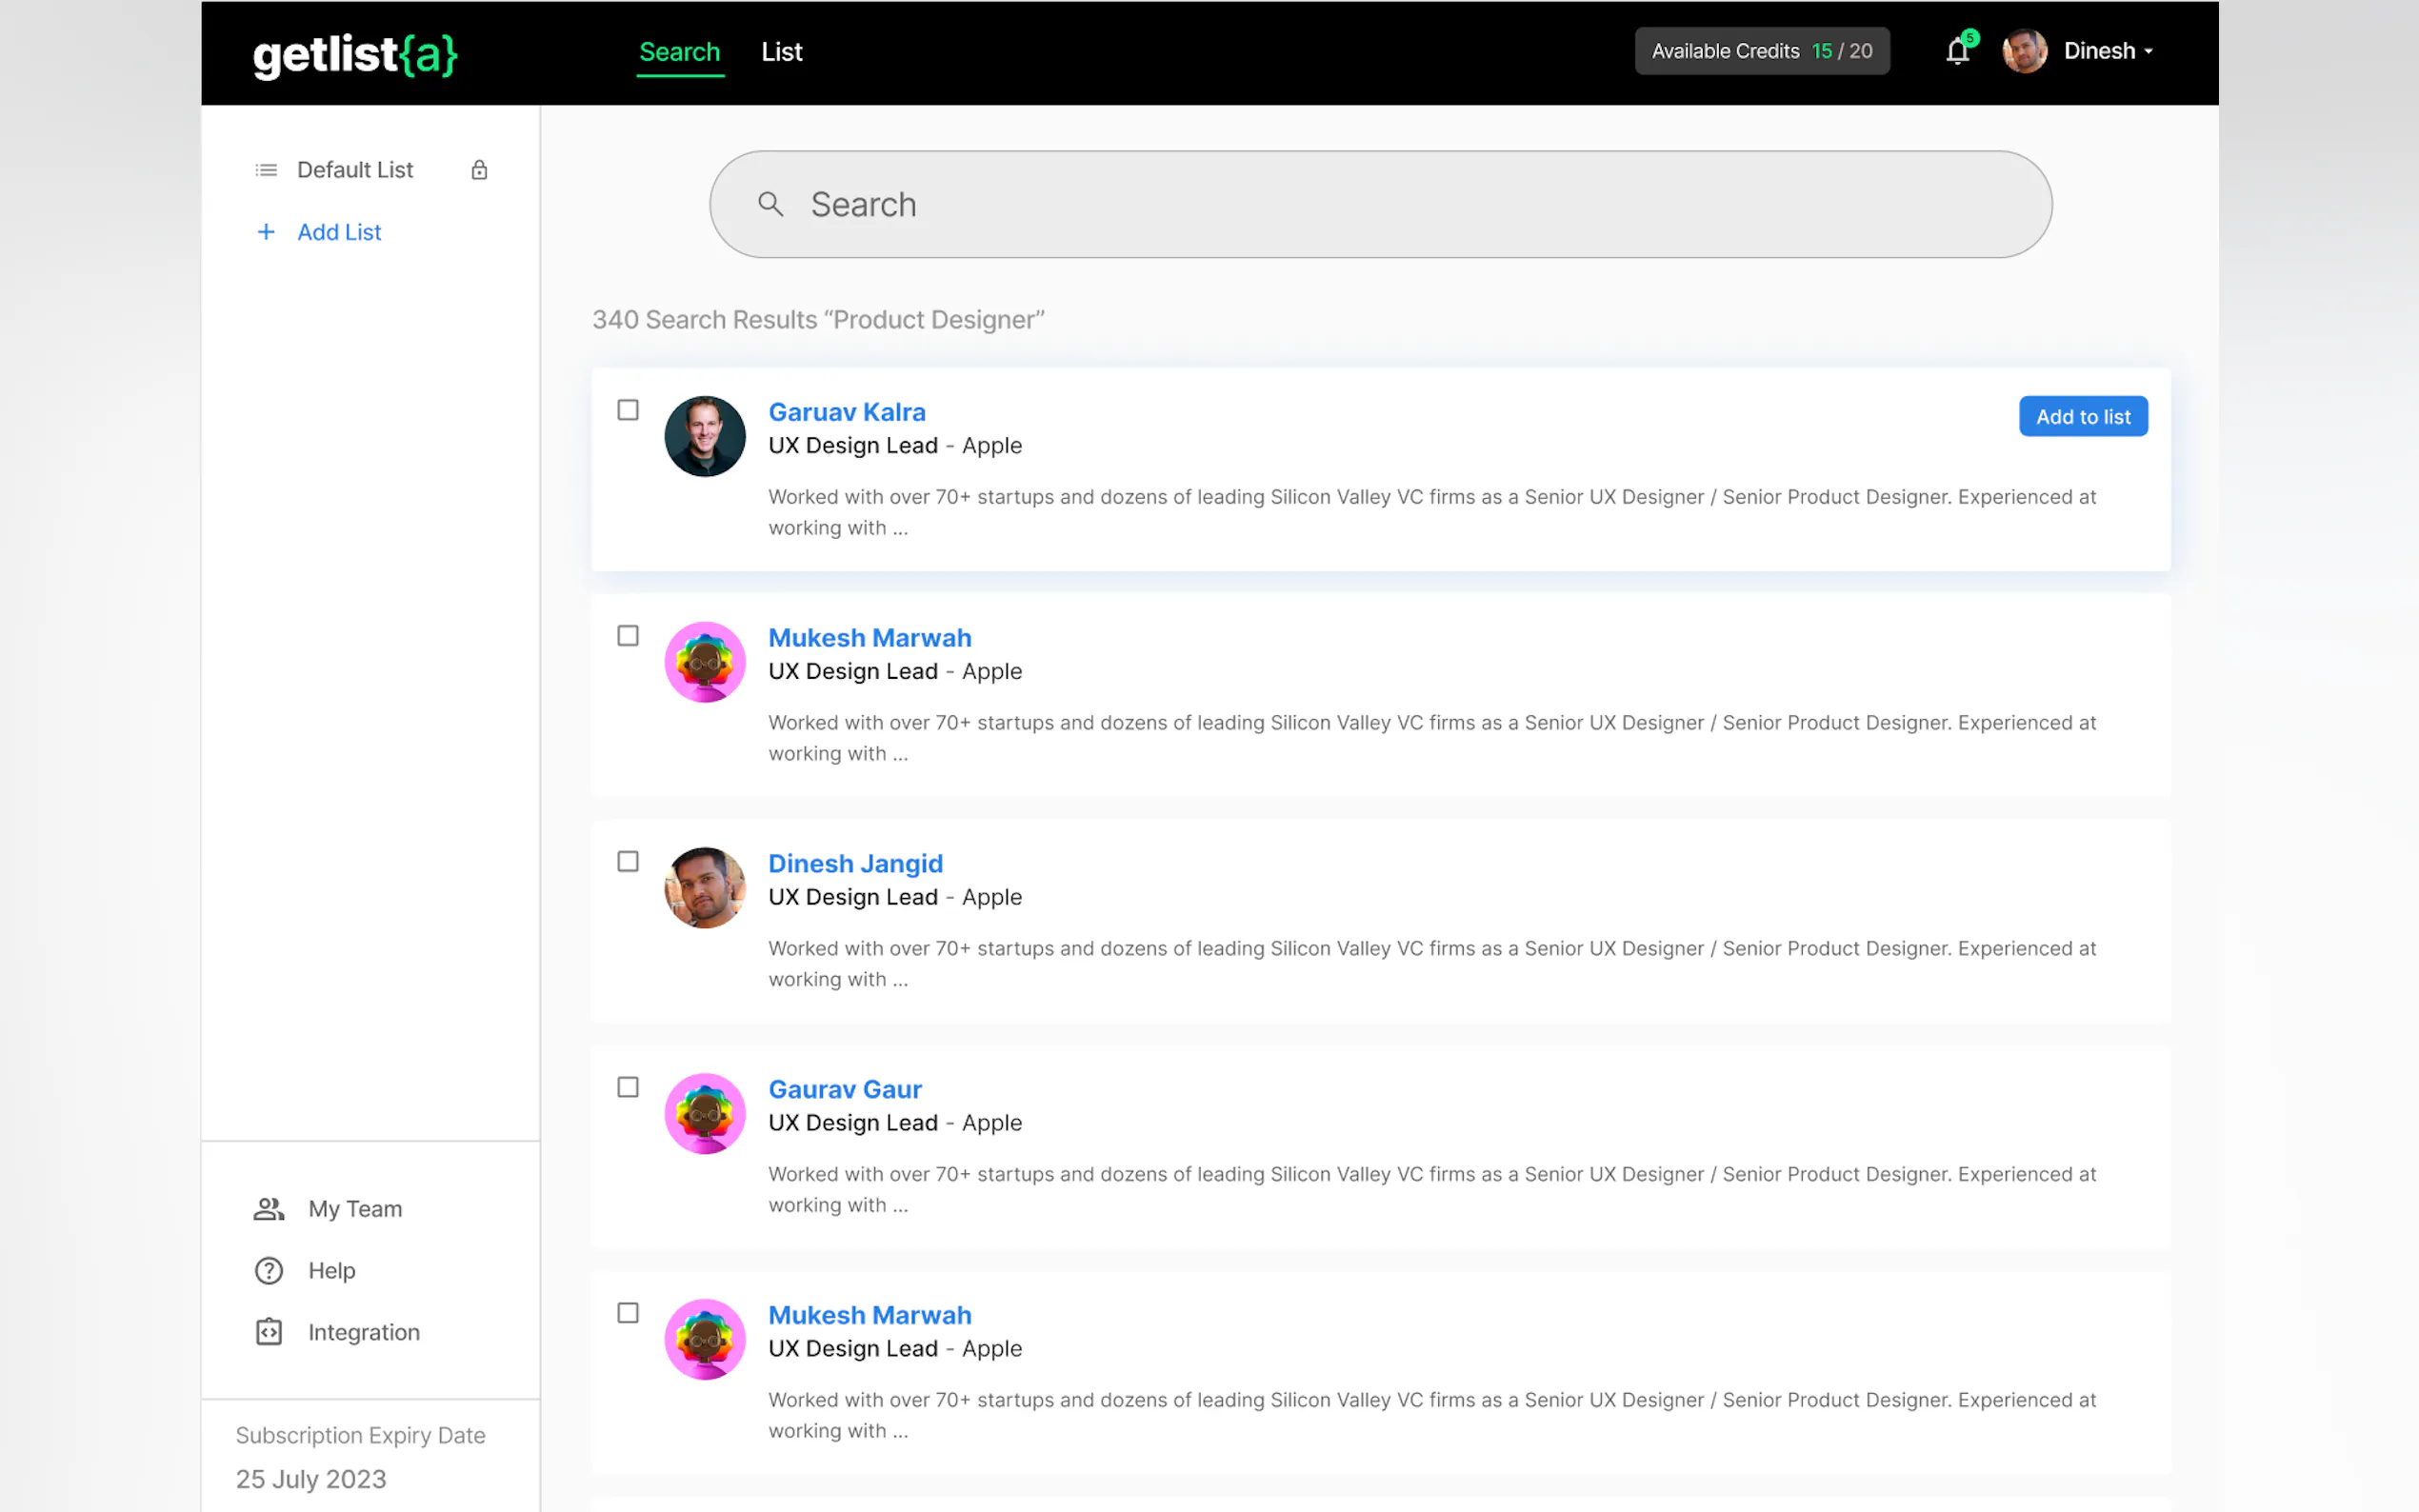Select the Search tab in header

pyautogui.click(x=679, y=52)
